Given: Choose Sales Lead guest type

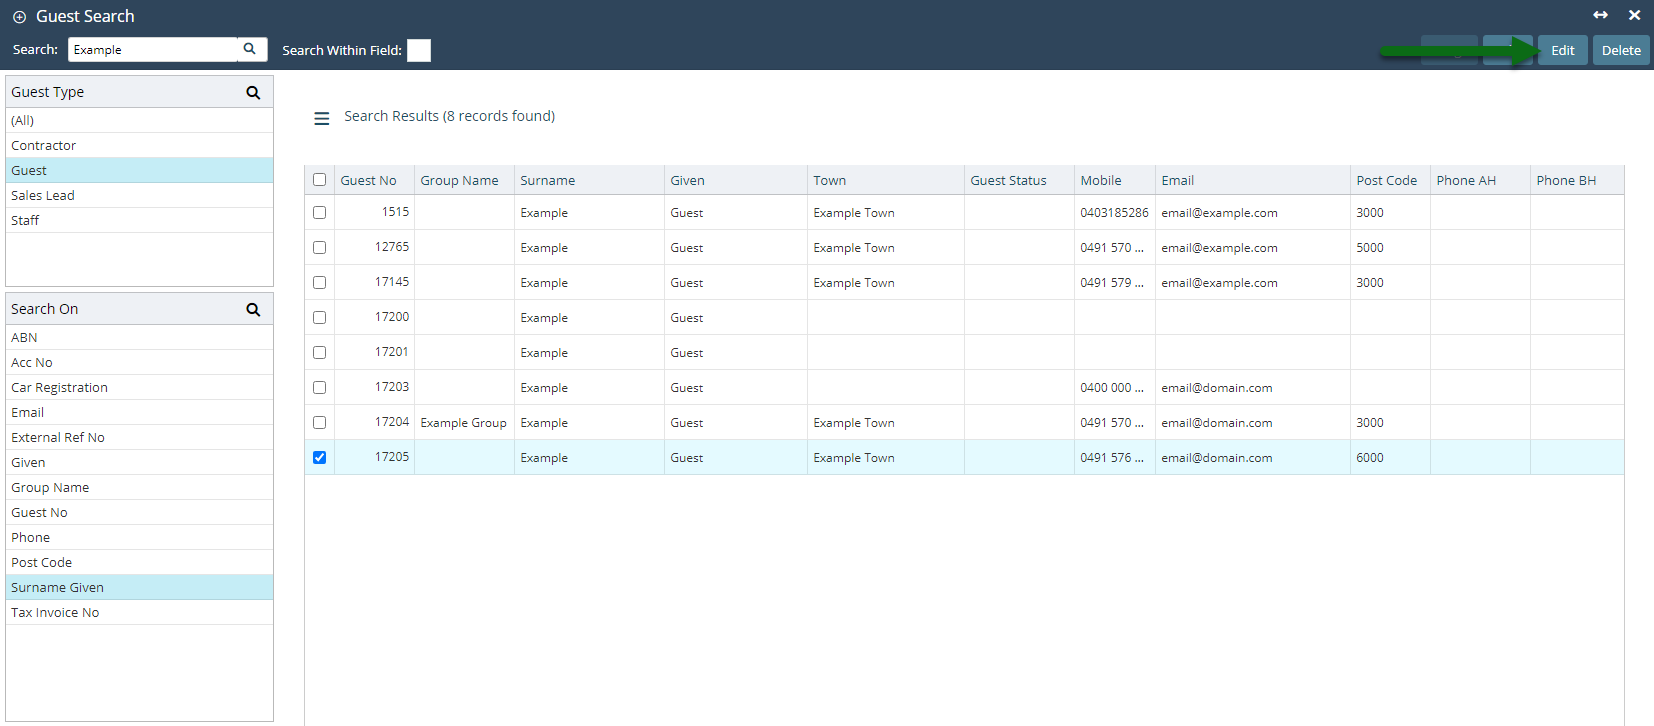Looking at the screenshot, I should click(x=43, y=195).
